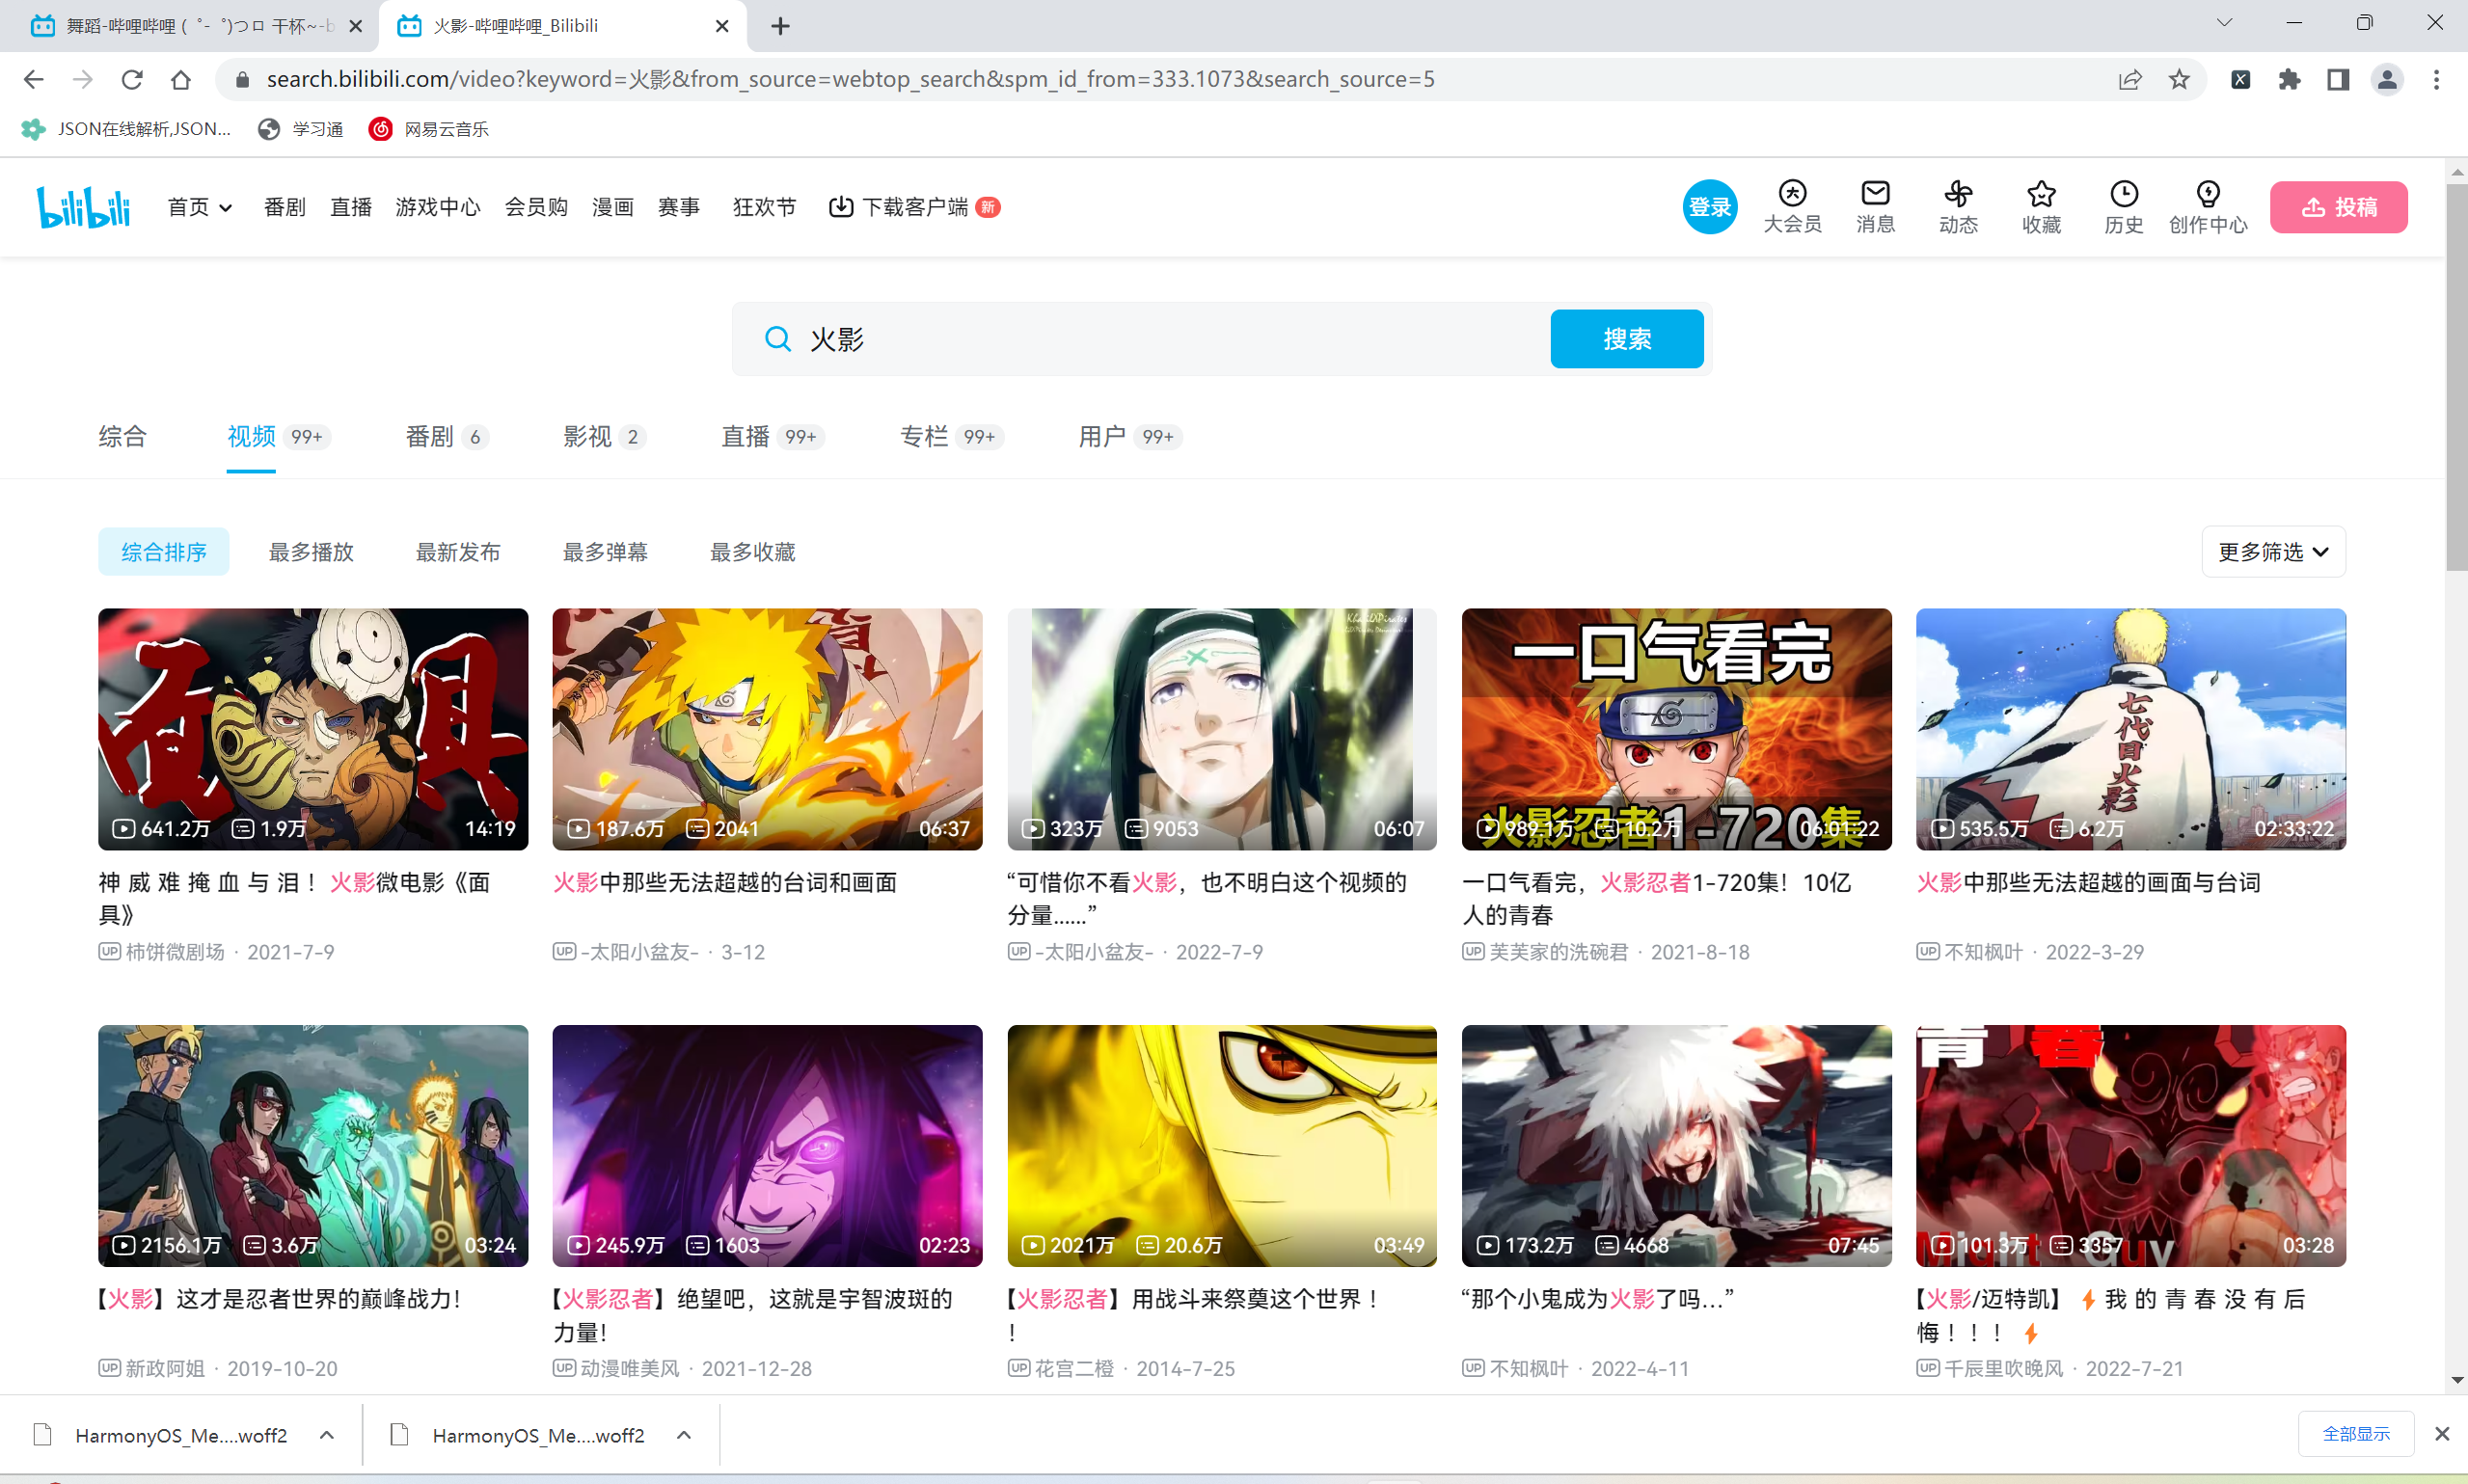Open the 收藏 favorites star icon
Image resolution: width=2468 pixels, height=1484 pixels.
[2041, 205]
